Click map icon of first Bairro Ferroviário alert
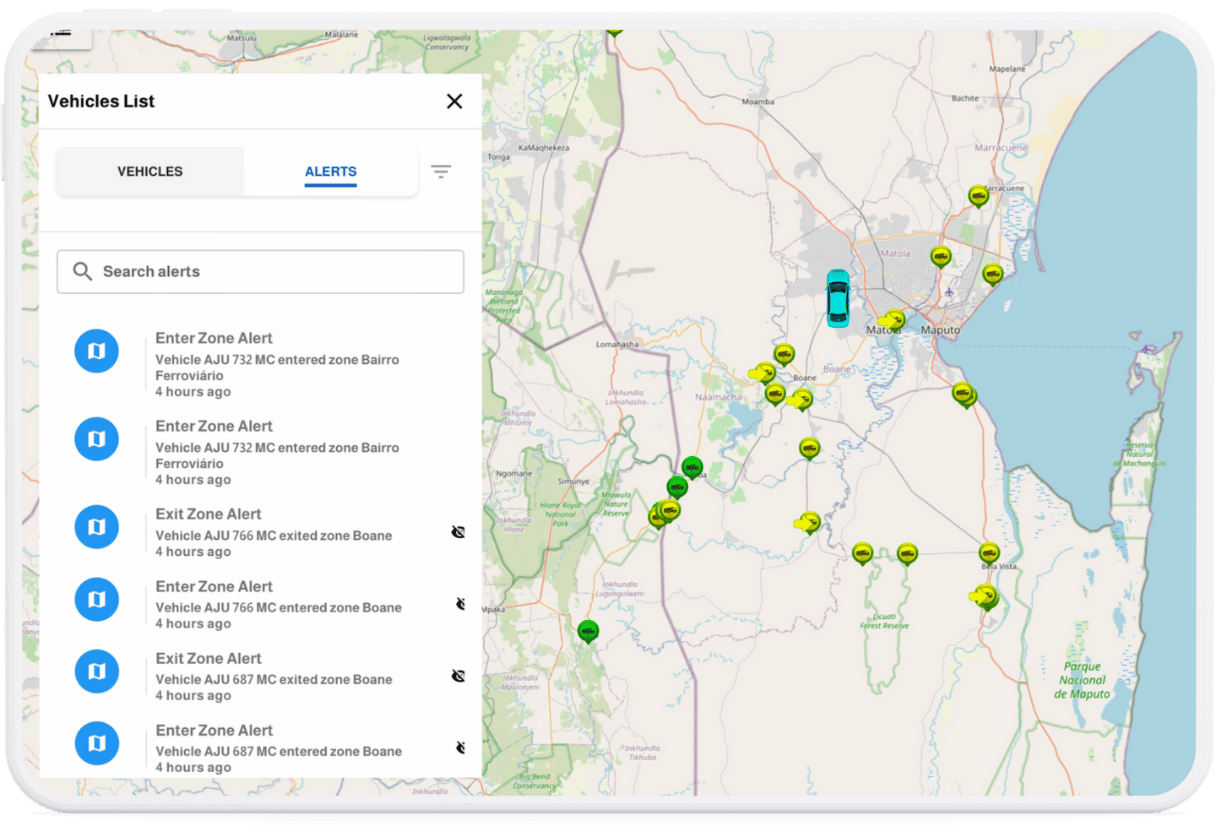The height and width of the screenshot is (833, 1216). tap(97, 351)
